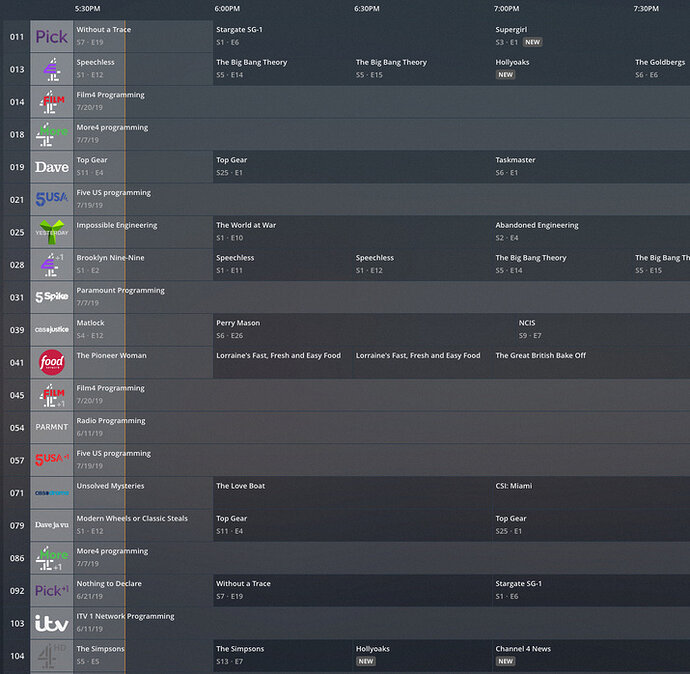The image size is (690, 674).
Task: Open Unsolved Mysteries on channel 071
Action: (x=143, y=492)
